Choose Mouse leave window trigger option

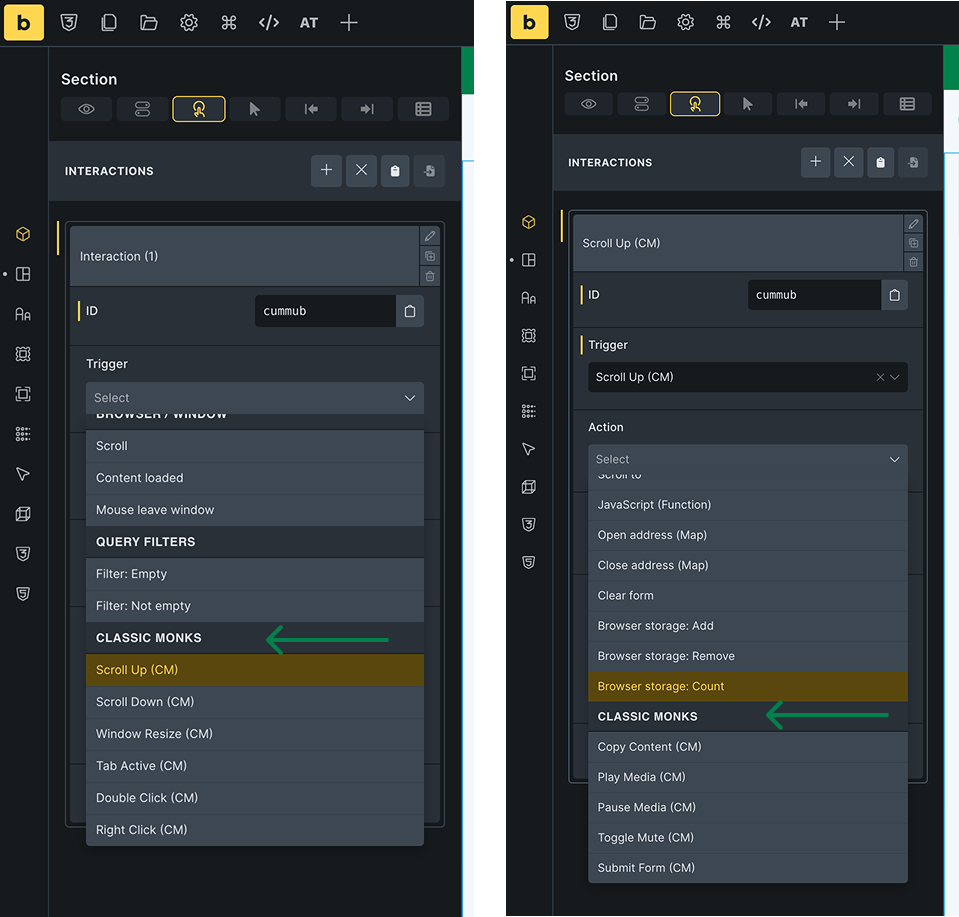coord(254,510)
